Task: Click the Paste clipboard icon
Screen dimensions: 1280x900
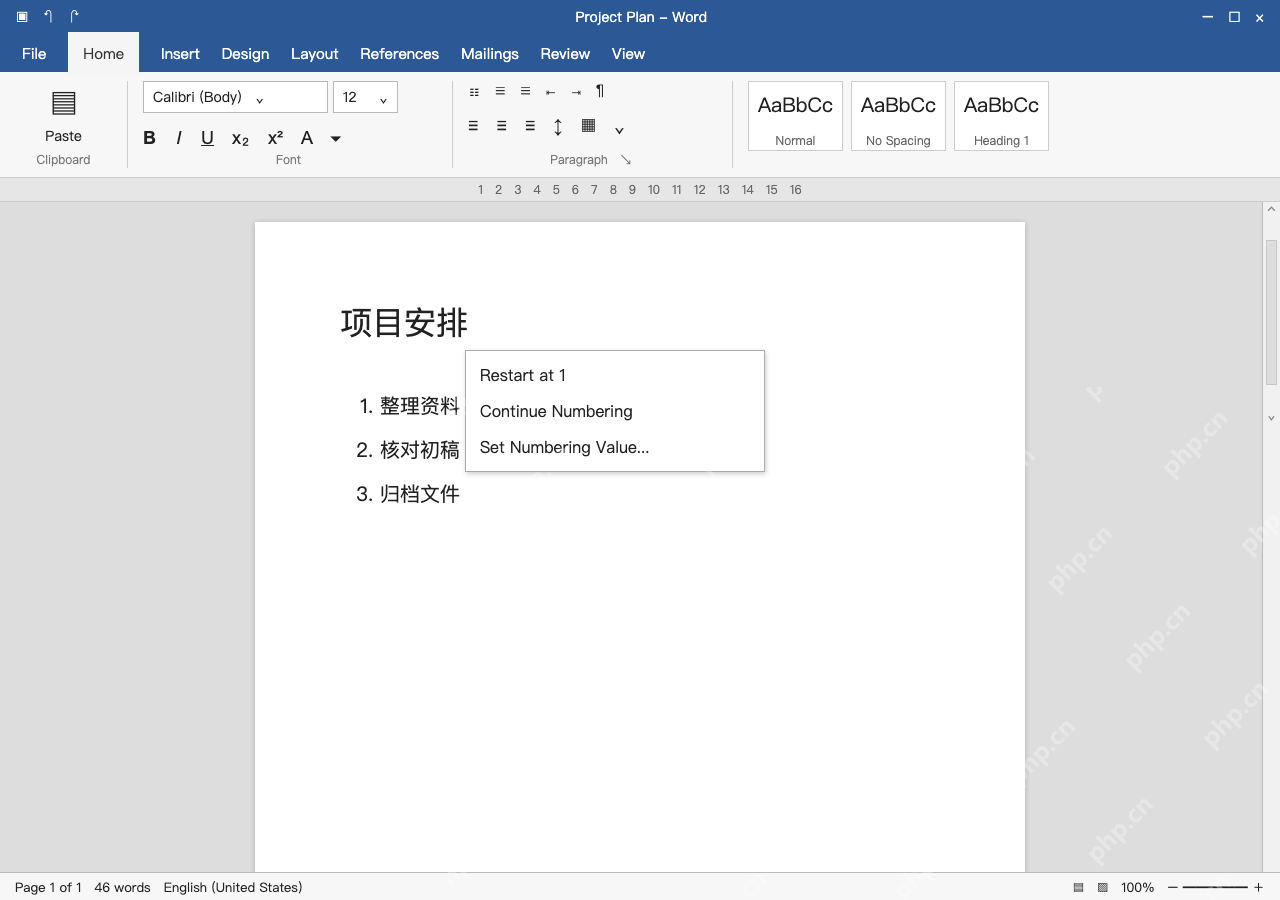Action: [x=63, y=103]
